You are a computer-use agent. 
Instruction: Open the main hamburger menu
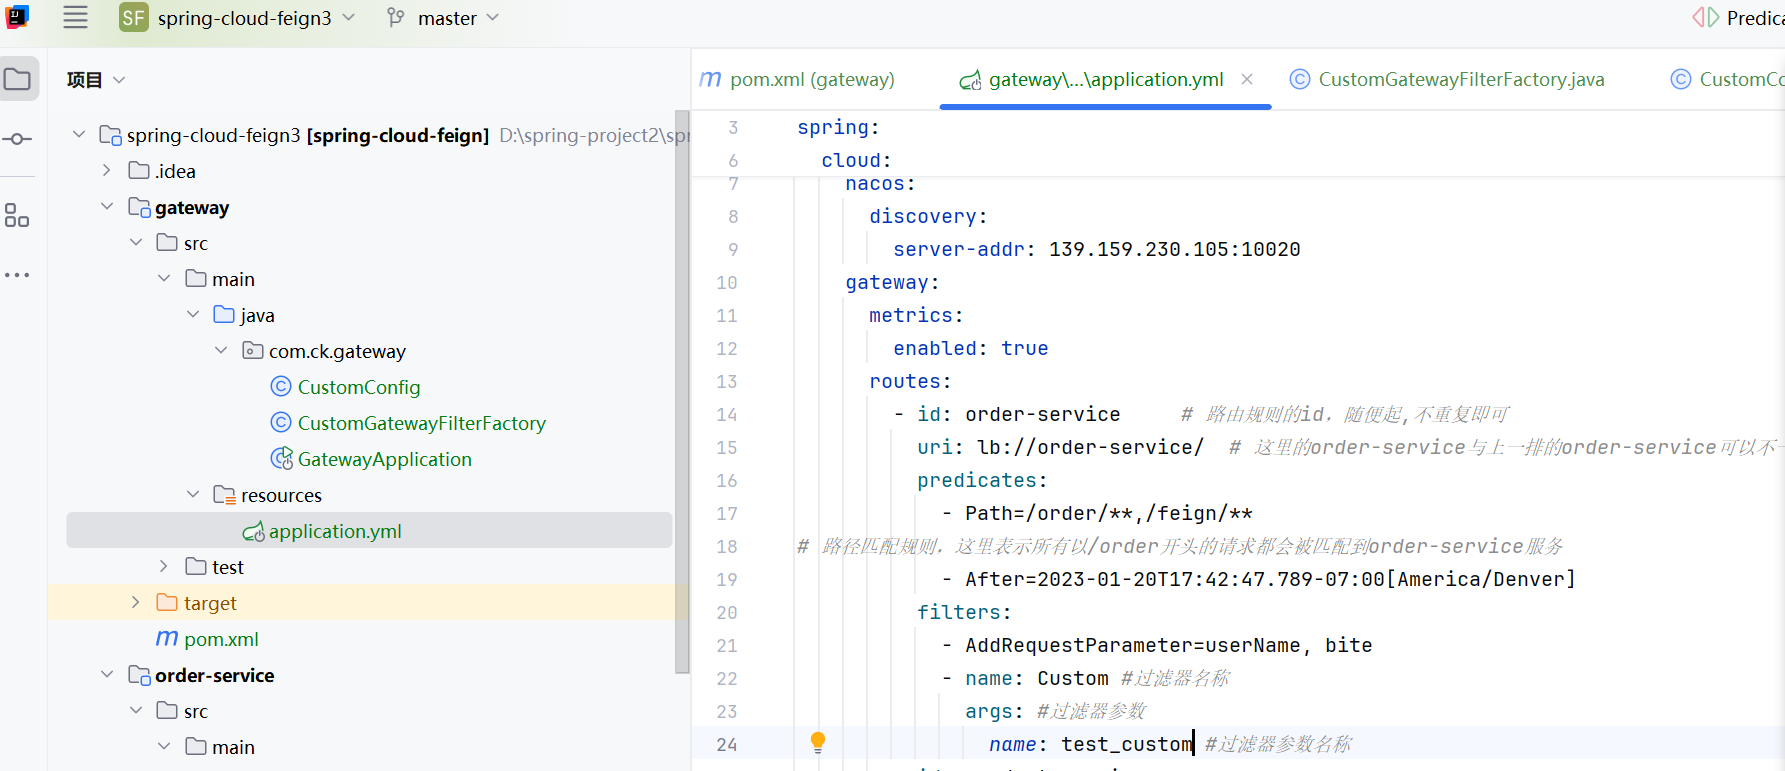(75, 17)
